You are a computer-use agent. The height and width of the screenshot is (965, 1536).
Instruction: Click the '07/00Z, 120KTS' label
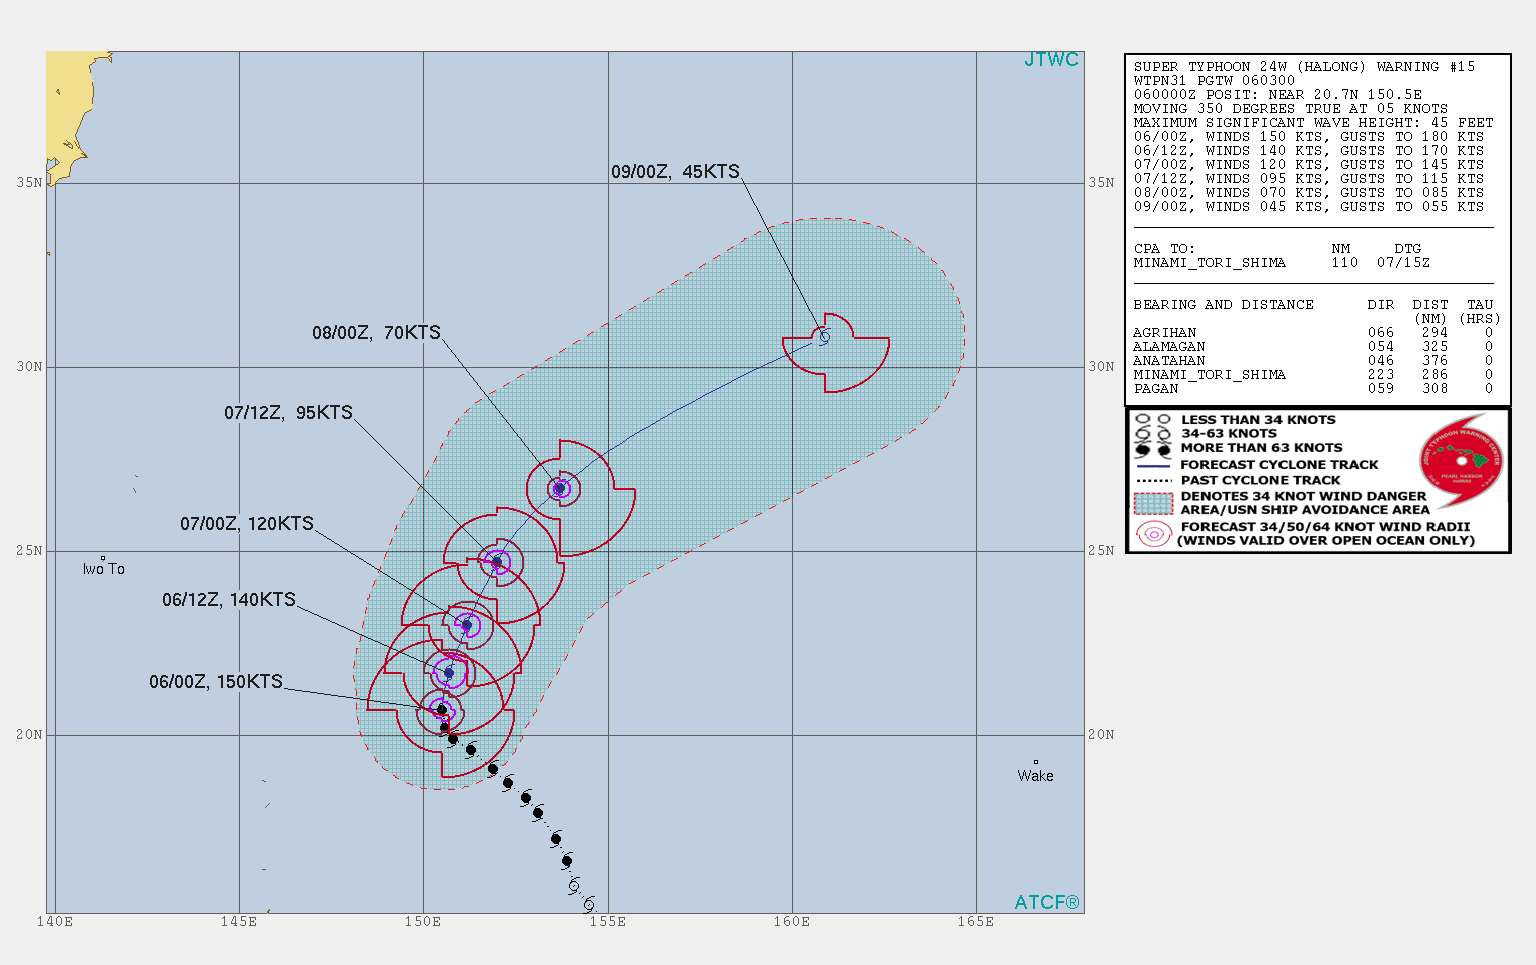pos(247,524)
